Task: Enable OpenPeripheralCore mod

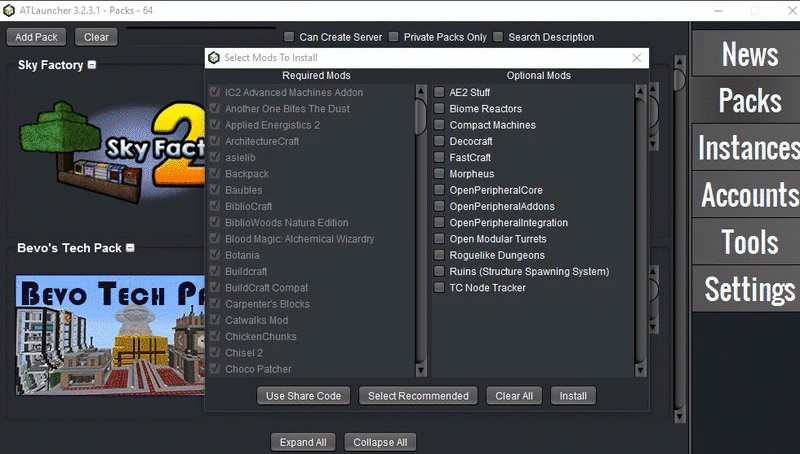Action: point(439,190)
